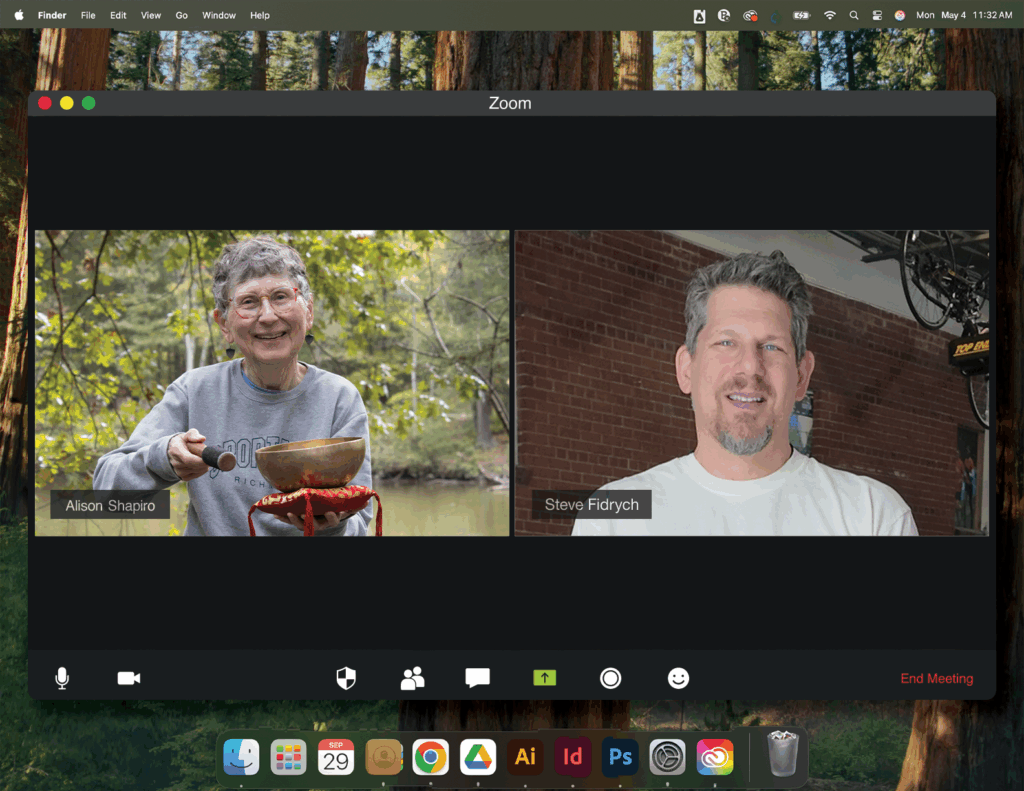Open the Window menu in menu bar
The width and height of the screenshot is (1024, 791).
[219, 15]
